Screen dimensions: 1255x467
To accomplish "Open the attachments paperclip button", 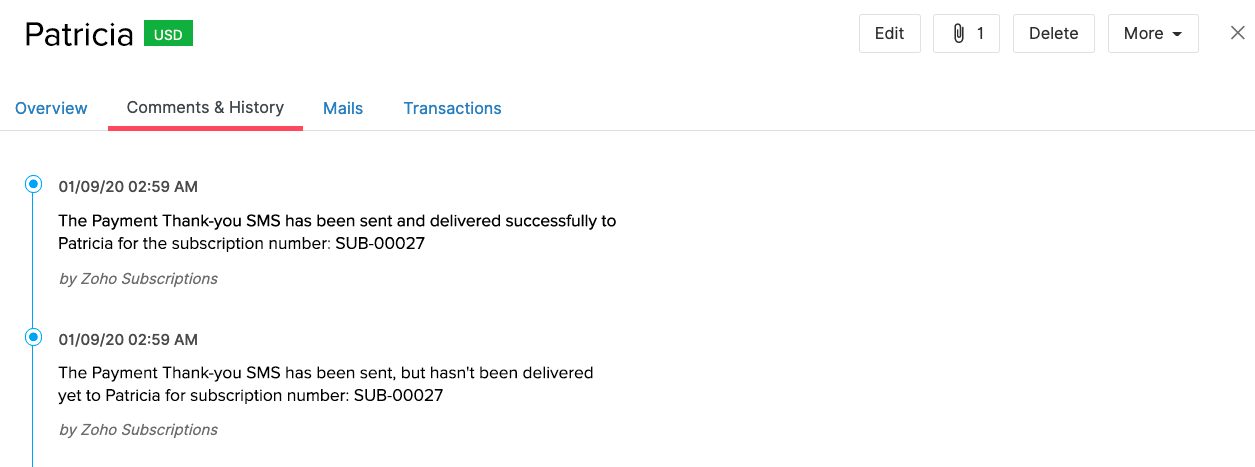I will coord(966,34).
